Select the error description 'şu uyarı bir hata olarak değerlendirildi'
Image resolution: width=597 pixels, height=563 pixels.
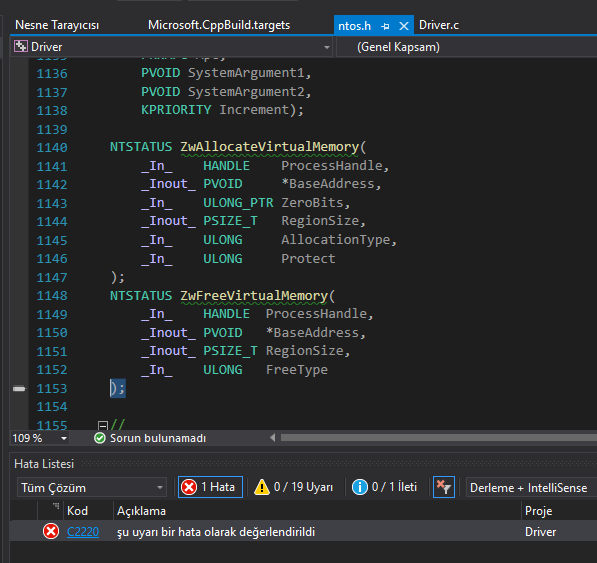216,532
